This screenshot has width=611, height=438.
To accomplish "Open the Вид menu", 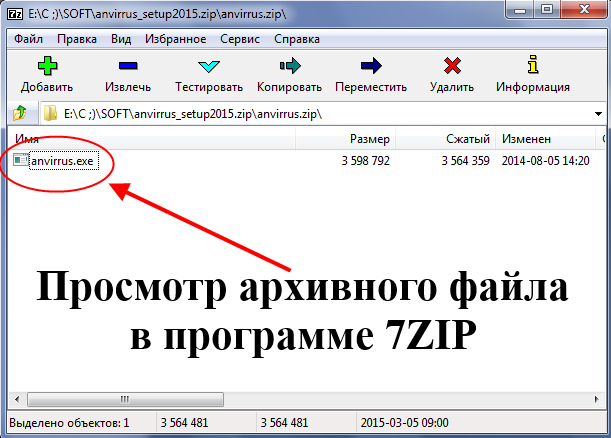I will click(x=121, y=39).
